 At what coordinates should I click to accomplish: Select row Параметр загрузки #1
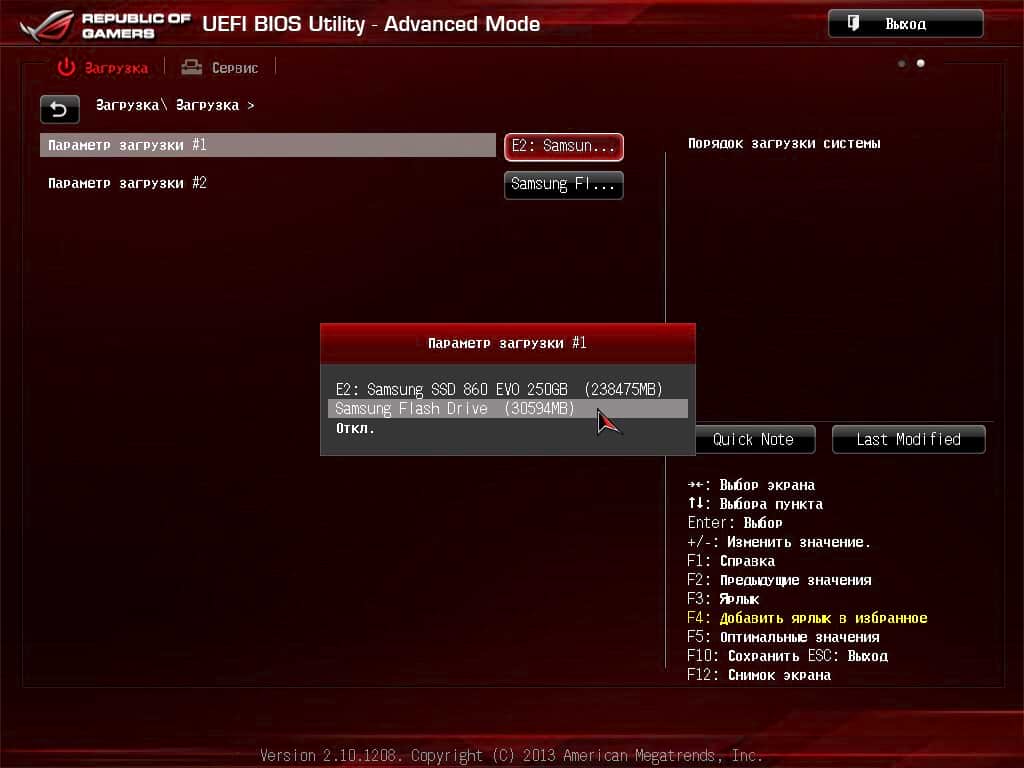click(x=268, y=145)
